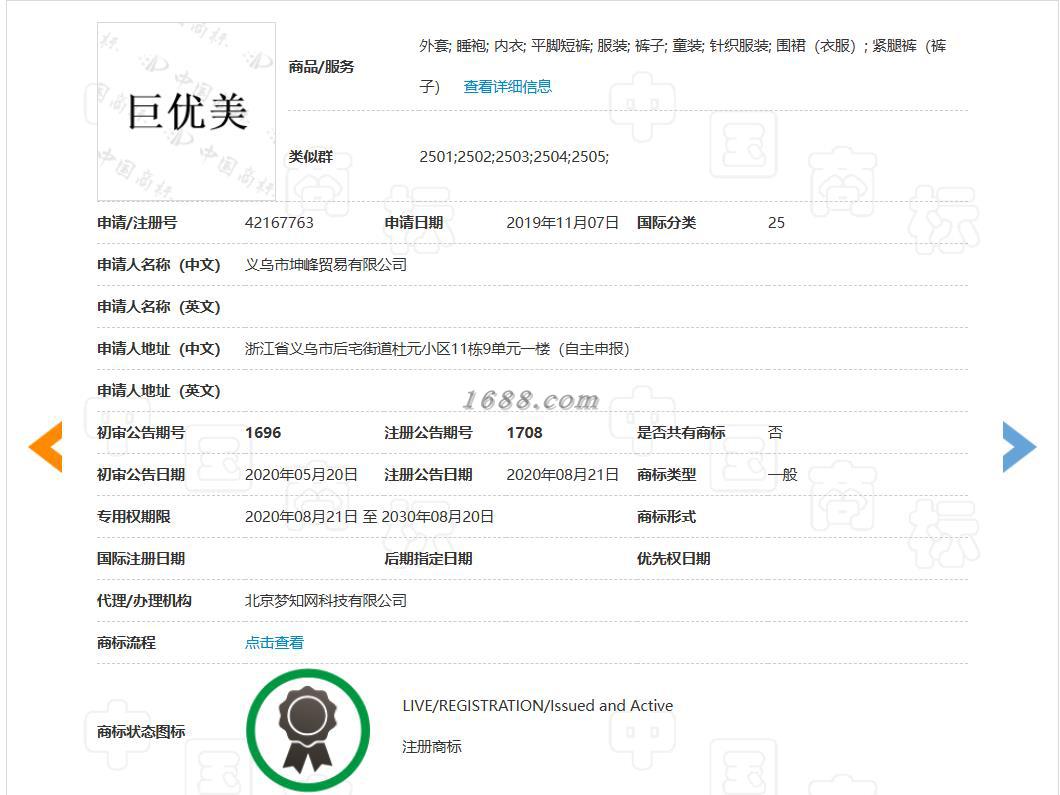The height and width of the screenshot is (795, 1060).
Task: Click the 初审公告日期 label
Action: pyautogui.click(x=141, y=475)
